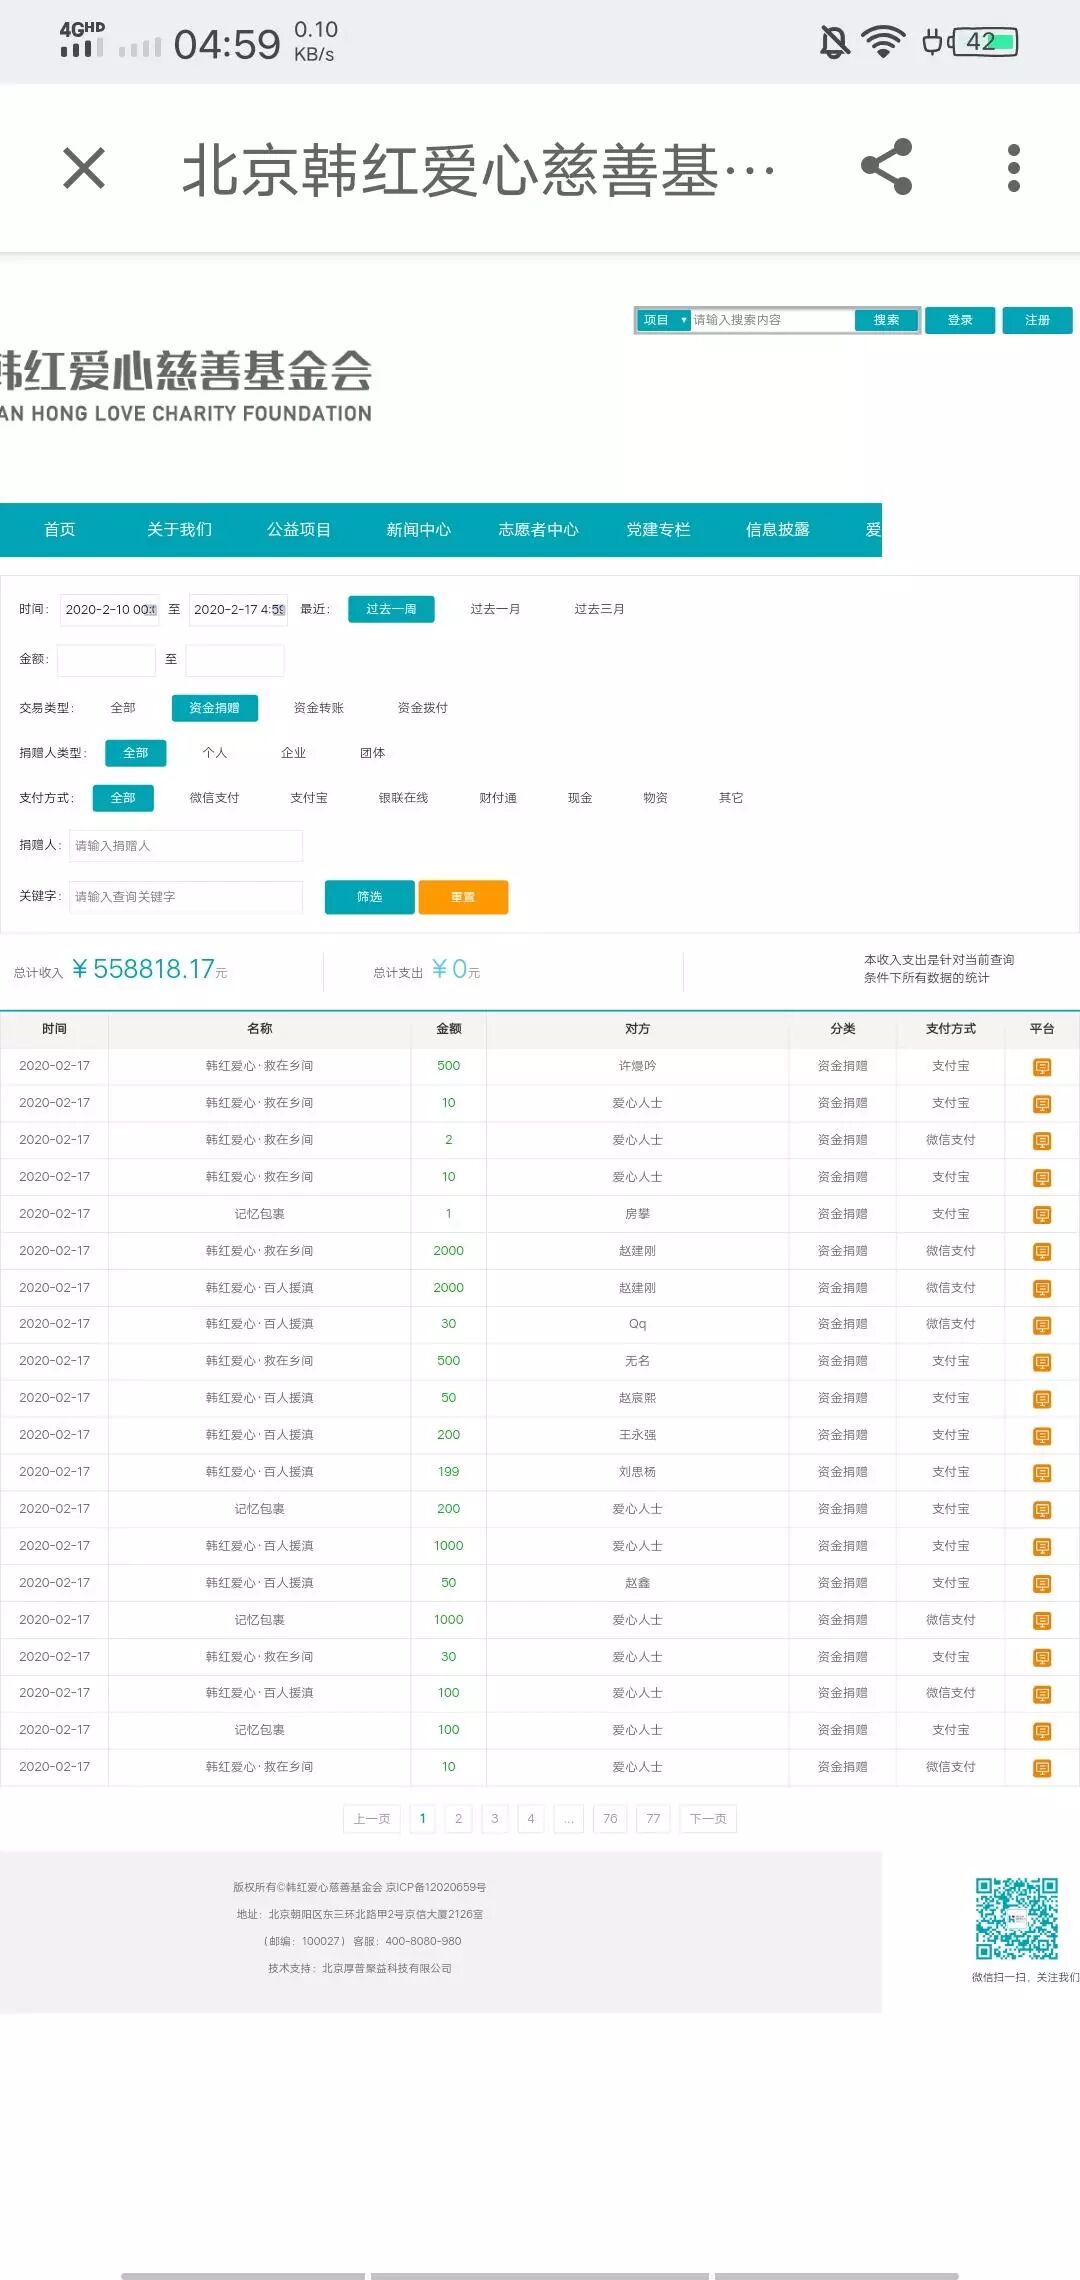Click the 支付方式 column header
The height and width of the screenshot is (2280, 1080).
(x=950, y=1029)
